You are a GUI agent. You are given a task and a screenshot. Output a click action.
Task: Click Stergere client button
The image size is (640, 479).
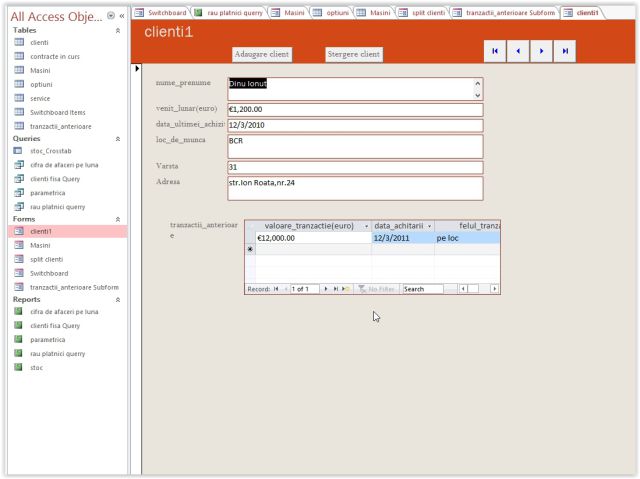pyautogui.click(x=354, y=54)
